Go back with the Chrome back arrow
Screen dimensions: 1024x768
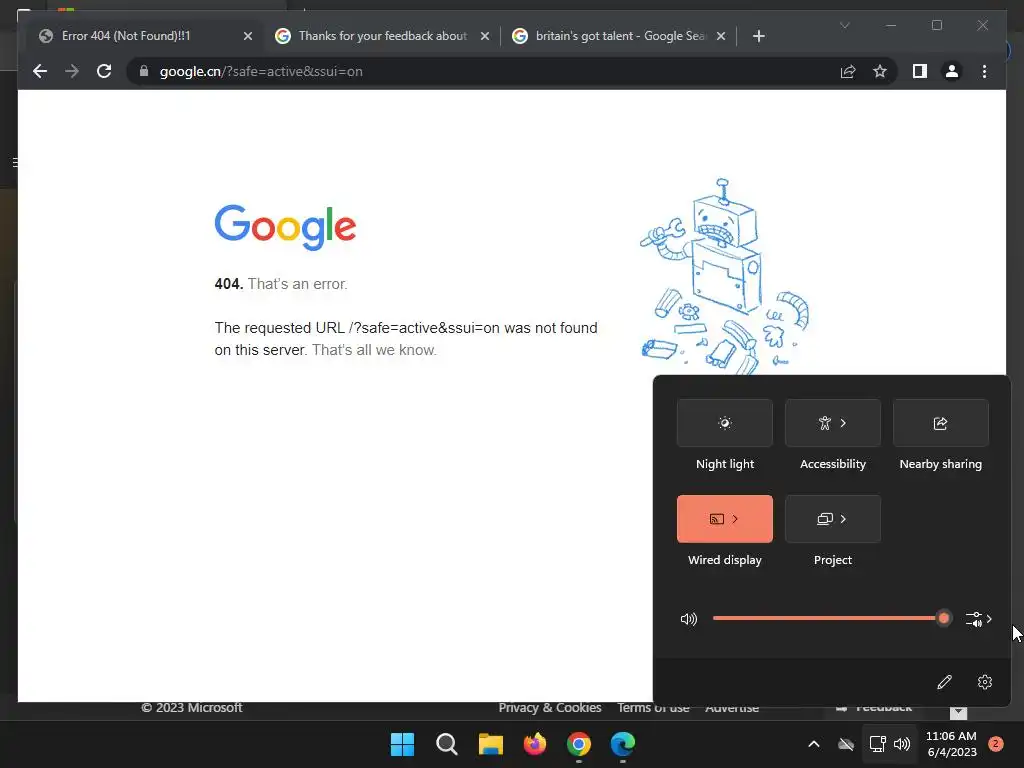[40, 71]
